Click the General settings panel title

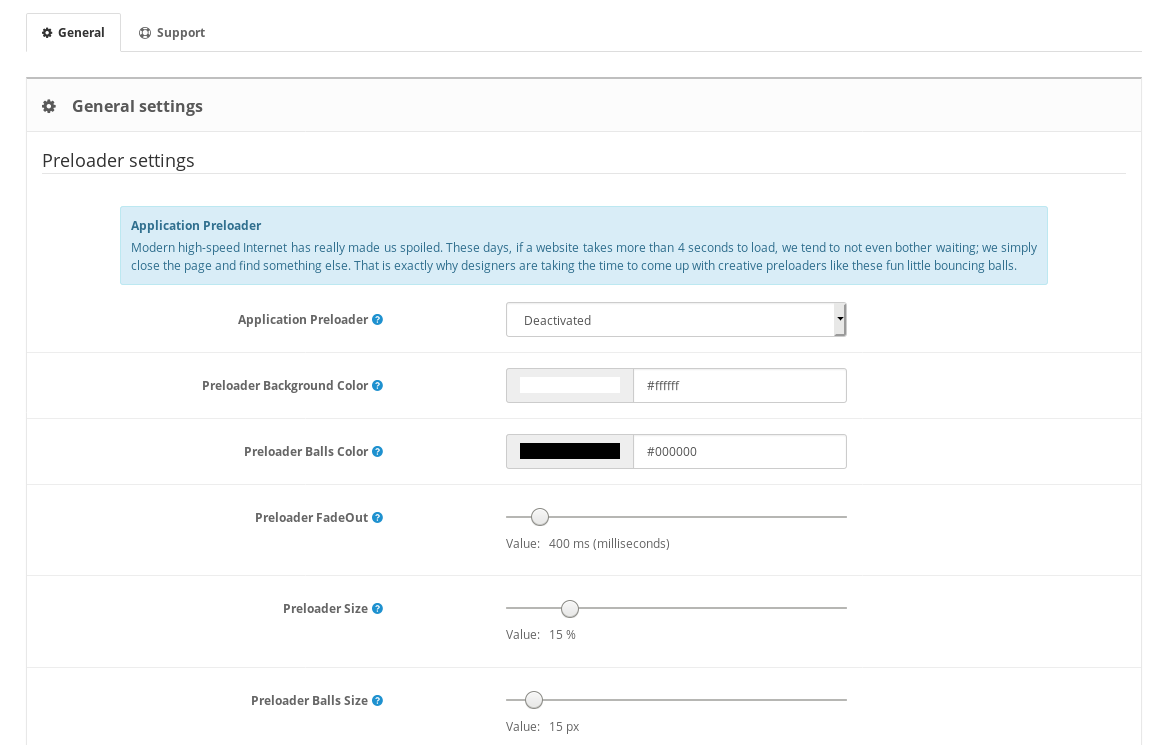(x=137, y=106)
